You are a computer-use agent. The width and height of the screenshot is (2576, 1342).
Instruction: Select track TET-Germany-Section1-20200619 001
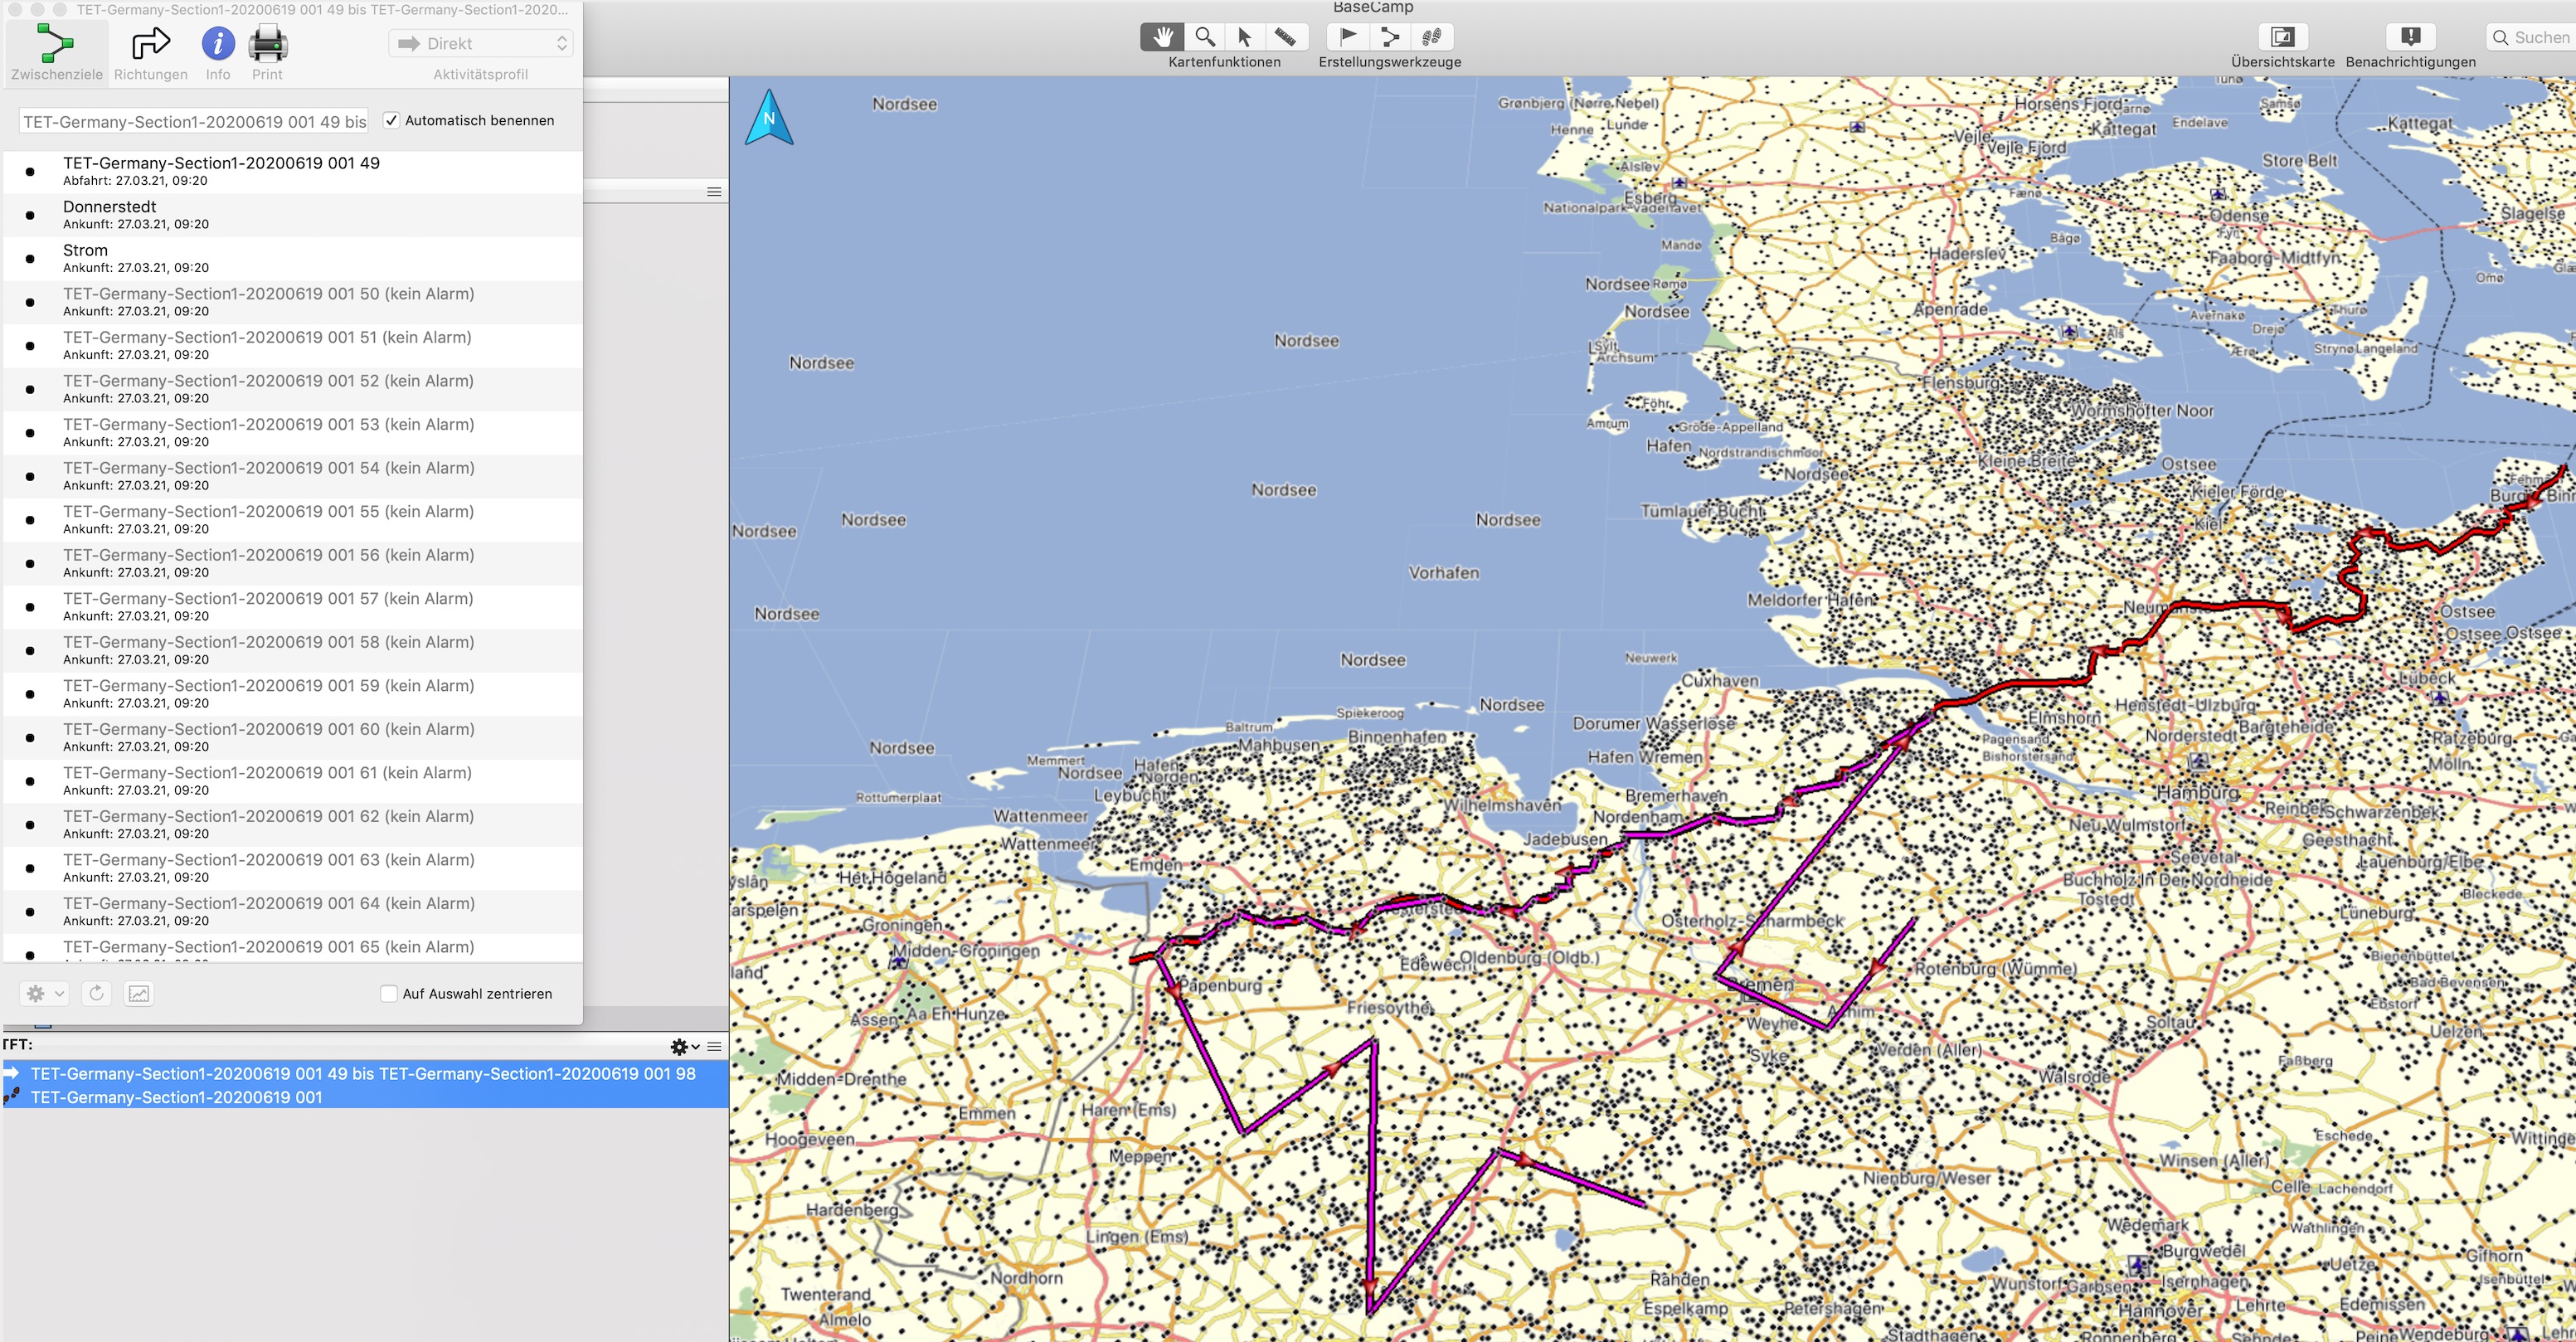click(x=364, y=1097)
